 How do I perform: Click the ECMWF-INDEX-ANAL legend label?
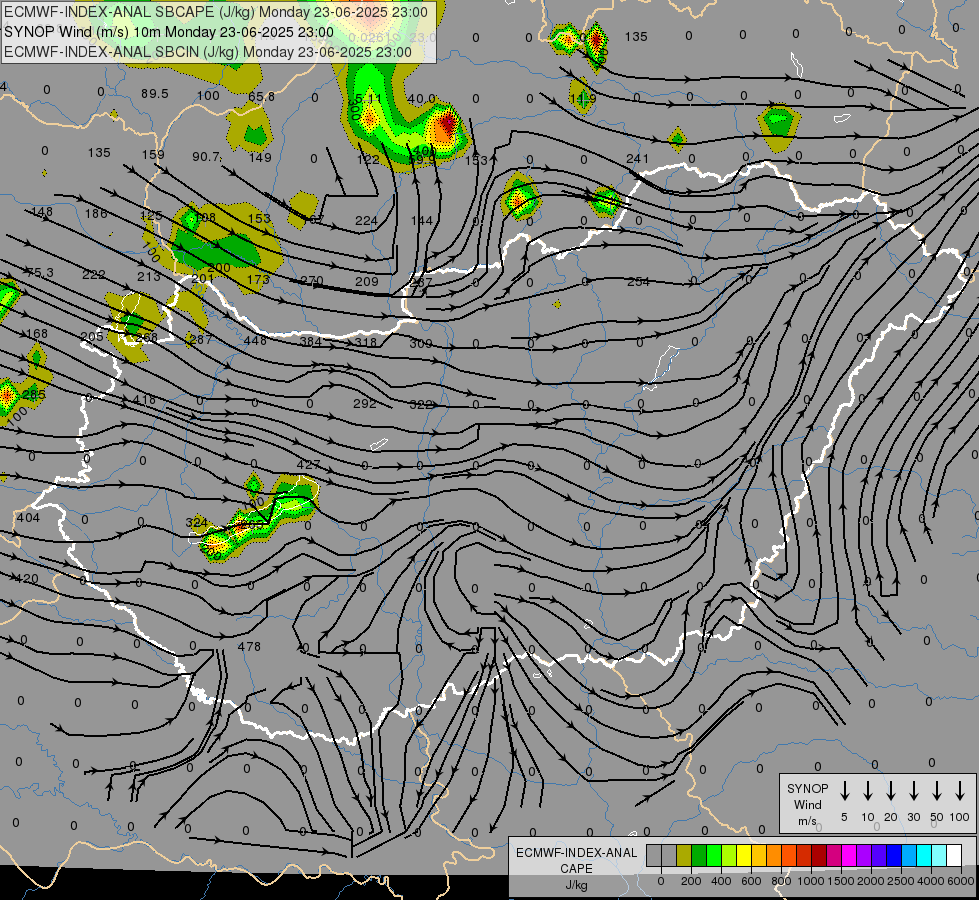576,853
